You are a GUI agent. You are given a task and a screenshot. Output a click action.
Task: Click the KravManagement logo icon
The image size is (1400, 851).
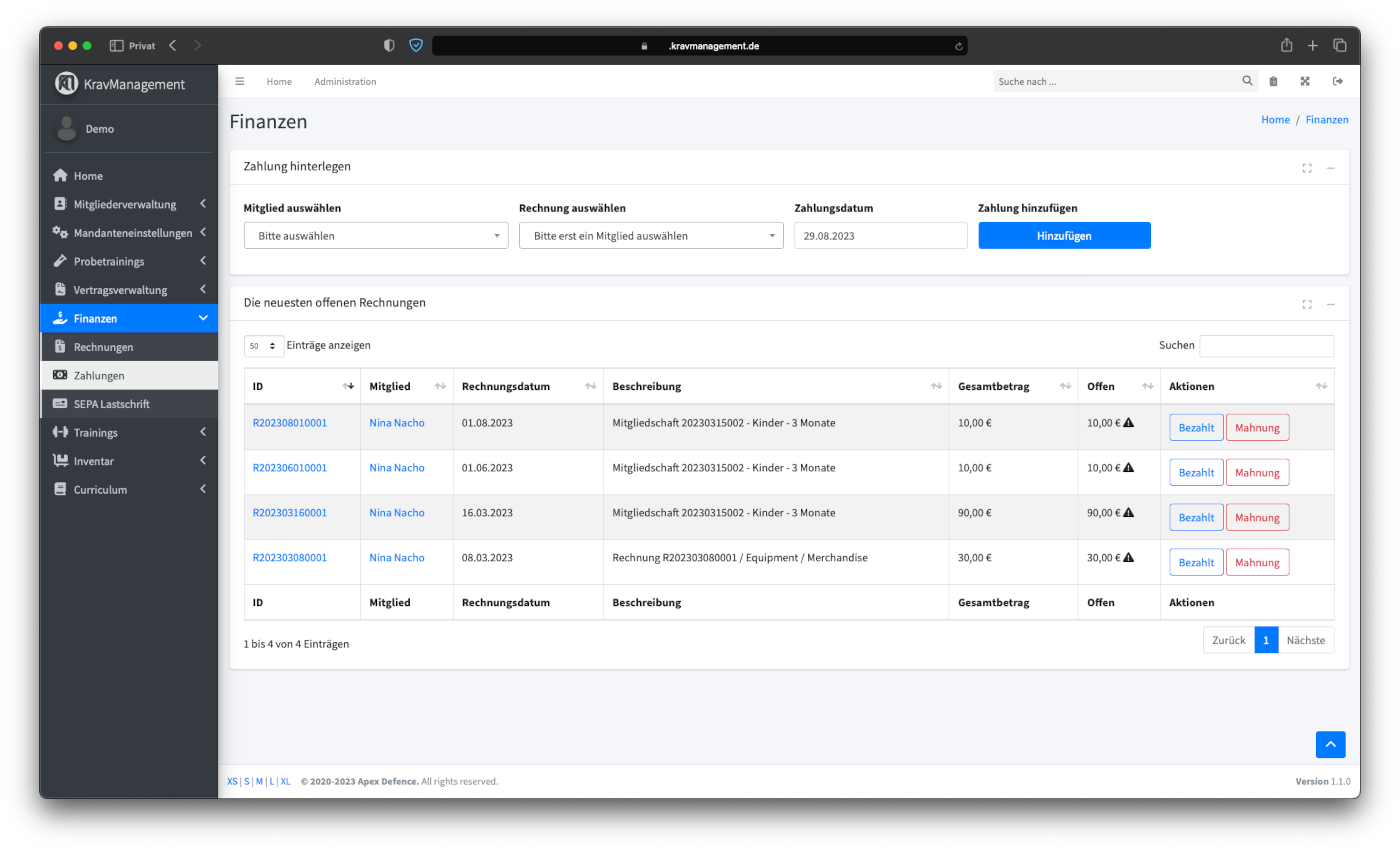click(x=66, y=84)
